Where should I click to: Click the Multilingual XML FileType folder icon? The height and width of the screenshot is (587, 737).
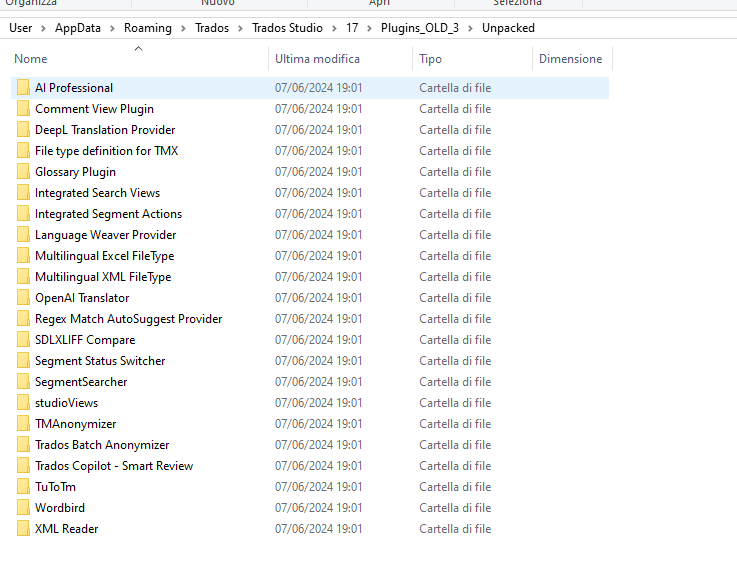[x=23, y=277]
